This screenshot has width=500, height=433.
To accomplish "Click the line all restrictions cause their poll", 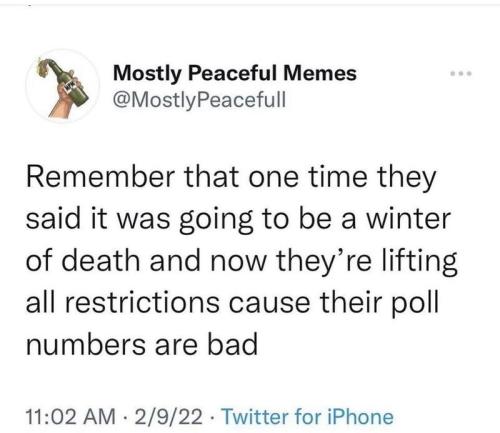I will [232, 303].
